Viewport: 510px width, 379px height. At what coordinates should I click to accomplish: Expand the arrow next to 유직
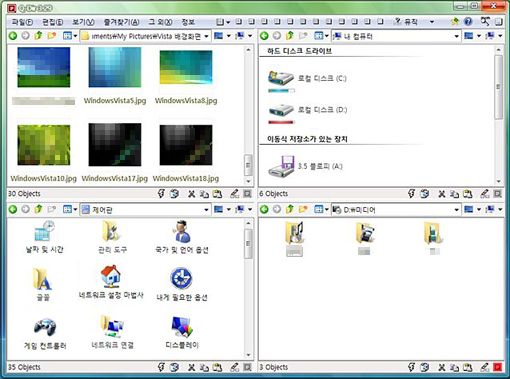coord(432,22)
